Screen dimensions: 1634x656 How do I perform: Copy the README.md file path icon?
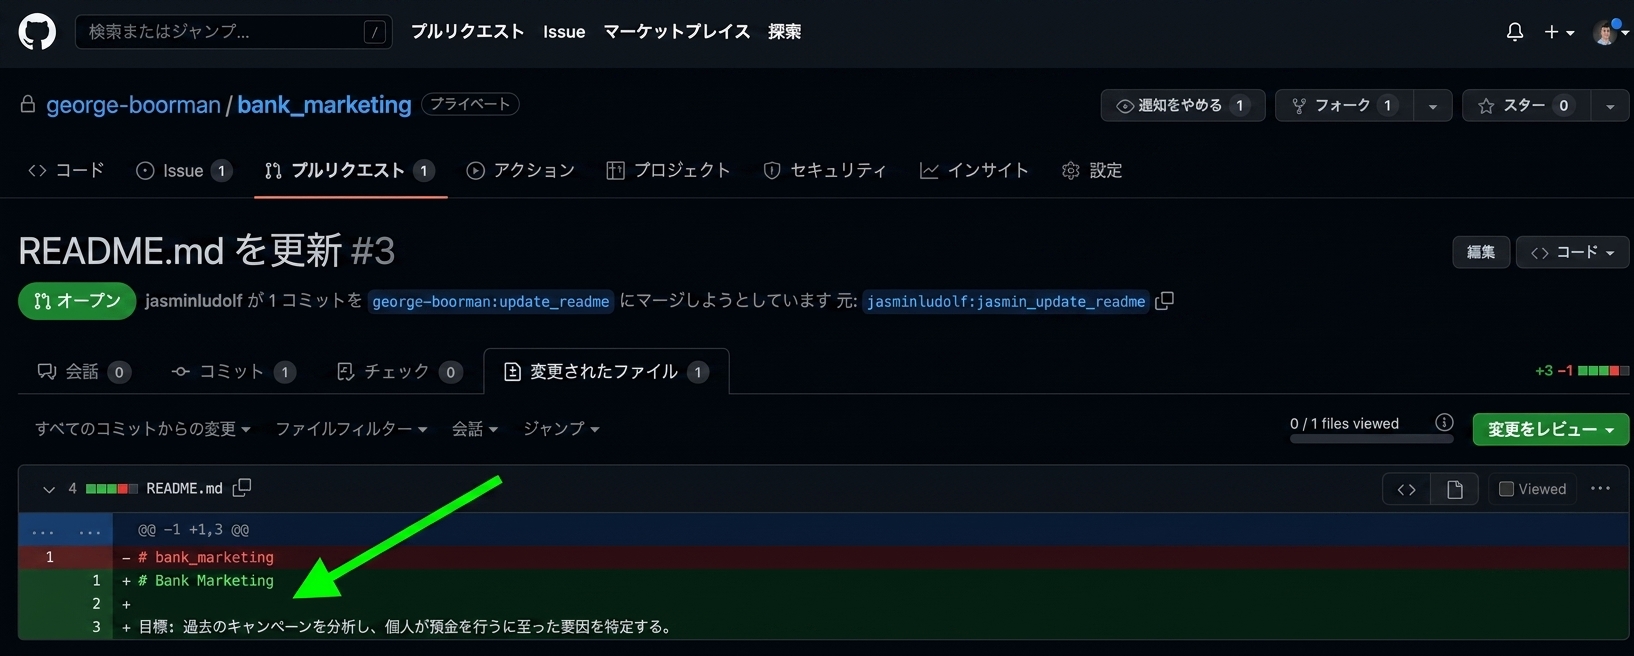pyautogui.click(x=242, y=488)
